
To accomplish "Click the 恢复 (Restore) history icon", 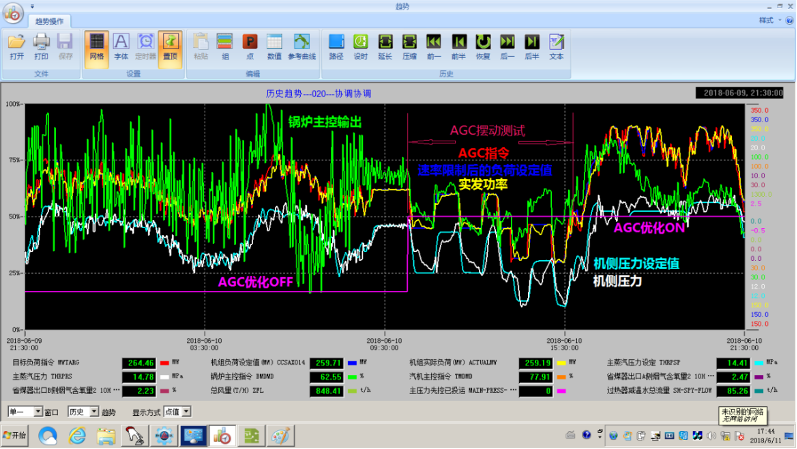I will coord(483,46).
